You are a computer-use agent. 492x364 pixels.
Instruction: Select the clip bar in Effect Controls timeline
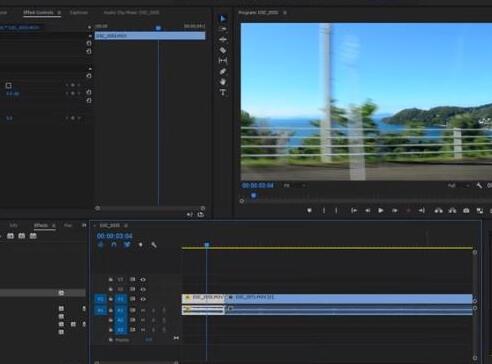pos(150,36)
